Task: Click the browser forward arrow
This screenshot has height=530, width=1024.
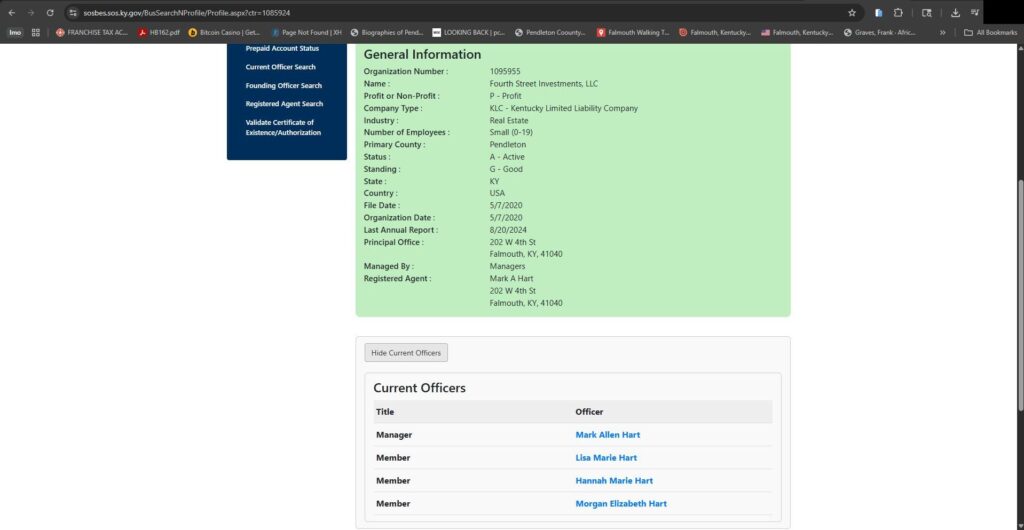Action: click(31, 12)
